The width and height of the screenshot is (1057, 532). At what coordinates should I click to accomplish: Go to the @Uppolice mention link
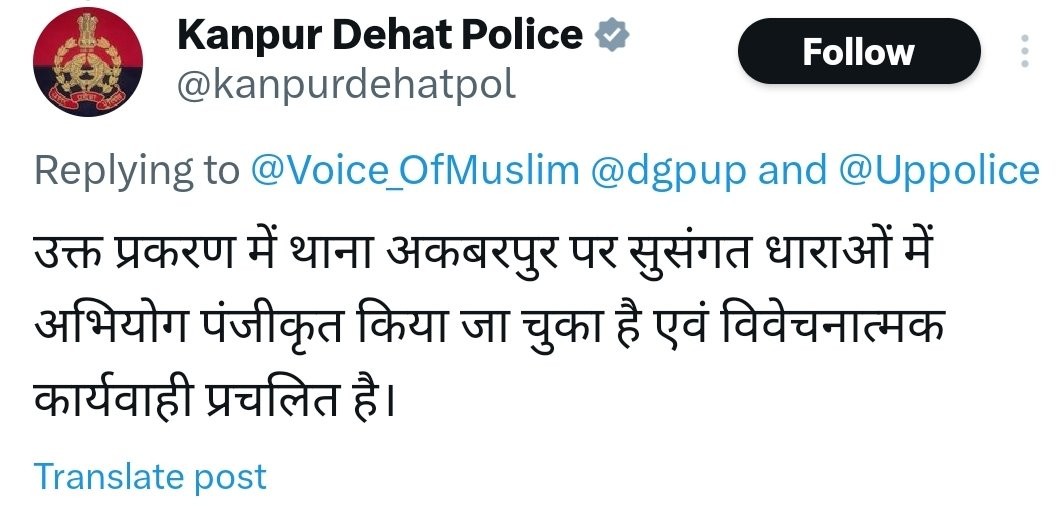(939, 171)
